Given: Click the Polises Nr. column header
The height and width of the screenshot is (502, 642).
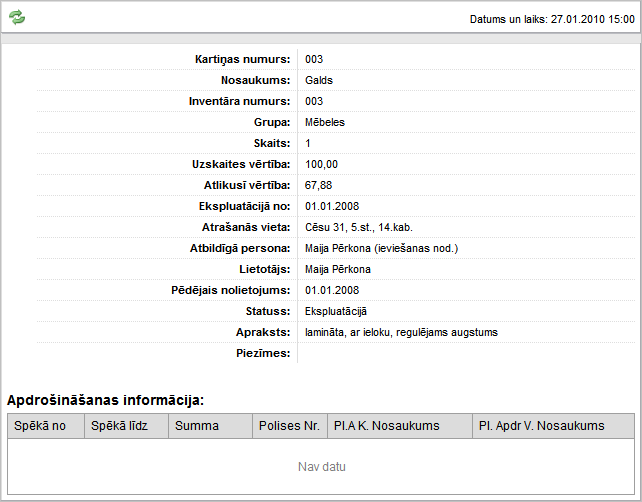Looking at the screenshot, I should (x=289, y=426).
